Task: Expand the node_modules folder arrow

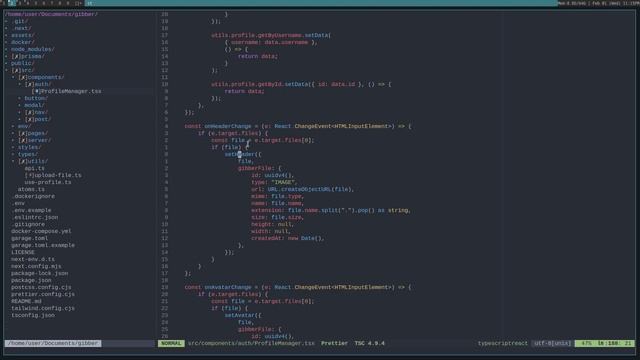Action: coord(6,49)
